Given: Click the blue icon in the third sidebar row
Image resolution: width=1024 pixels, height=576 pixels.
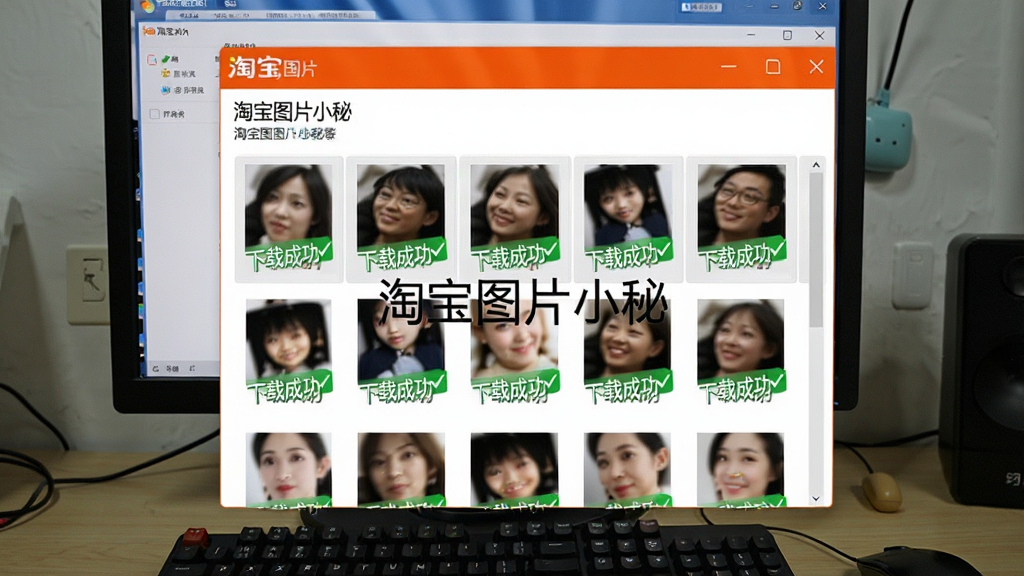Looking at the screenshot, I should click(x=166, y=90).
